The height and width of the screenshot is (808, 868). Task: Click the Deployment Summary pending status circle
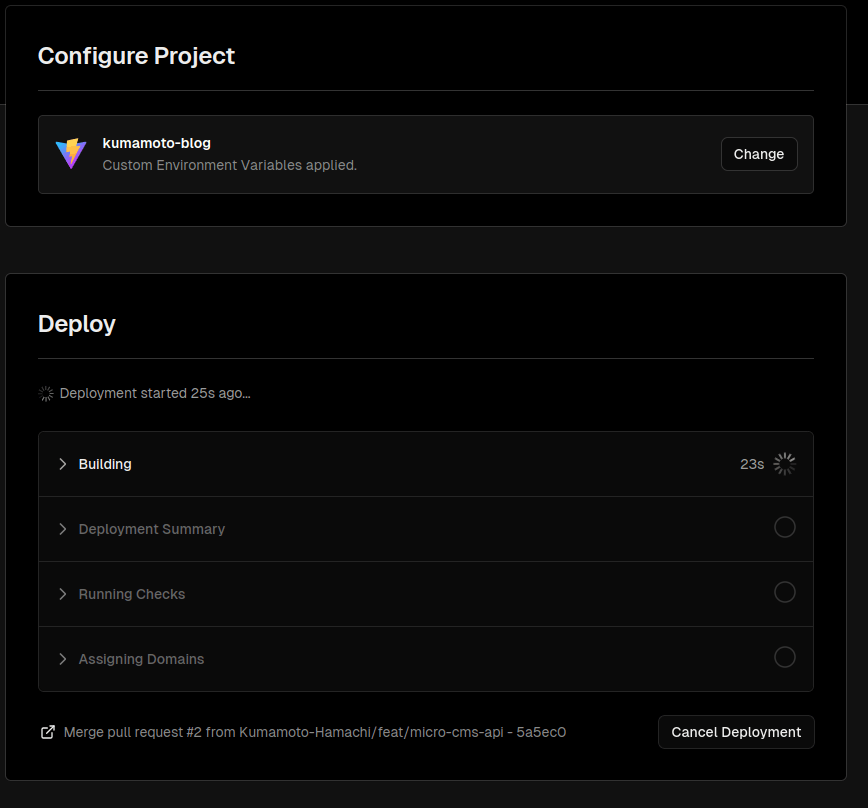point(784,527)
